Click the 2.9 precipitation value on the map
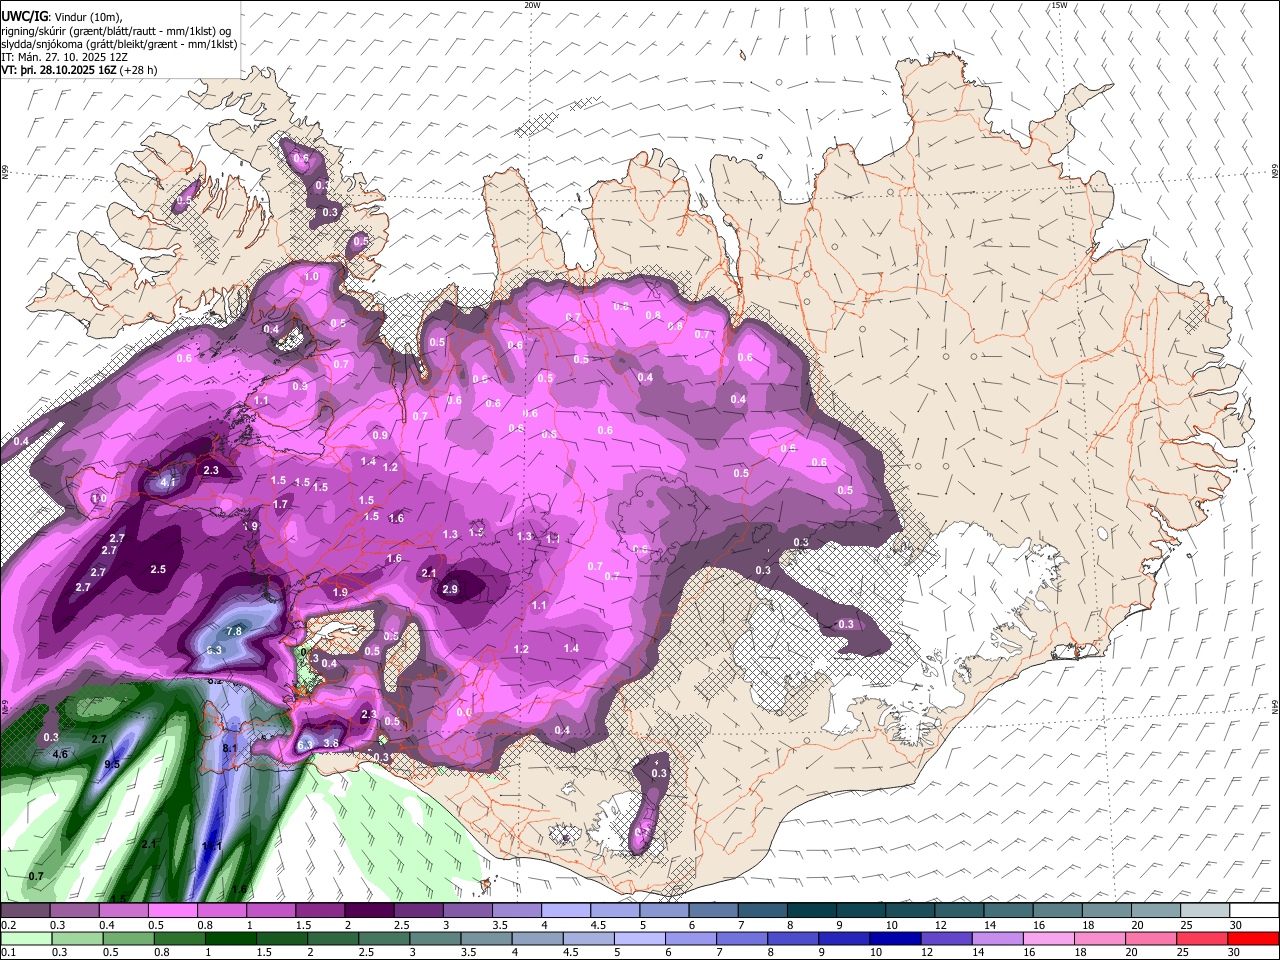The height and width of the screenshot is (960, 1280). (450, 589)
